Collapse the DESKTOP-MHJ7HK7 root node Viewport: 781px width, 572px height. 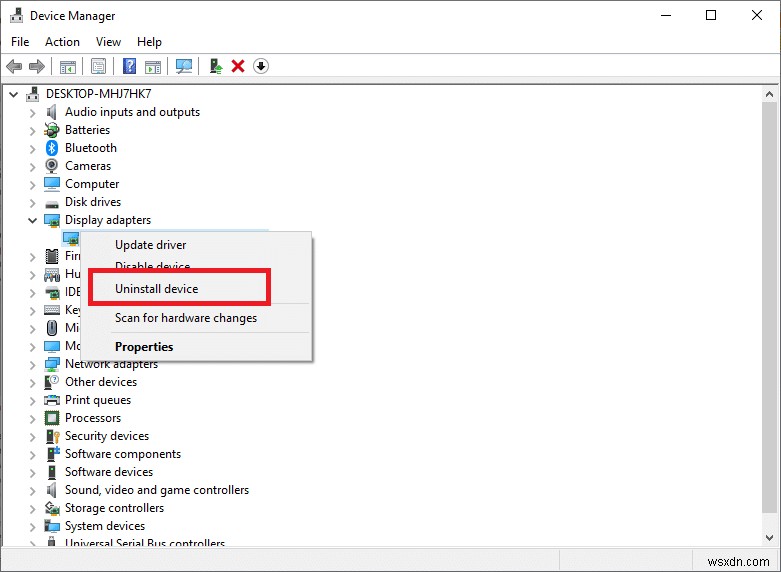coord(13,94)
